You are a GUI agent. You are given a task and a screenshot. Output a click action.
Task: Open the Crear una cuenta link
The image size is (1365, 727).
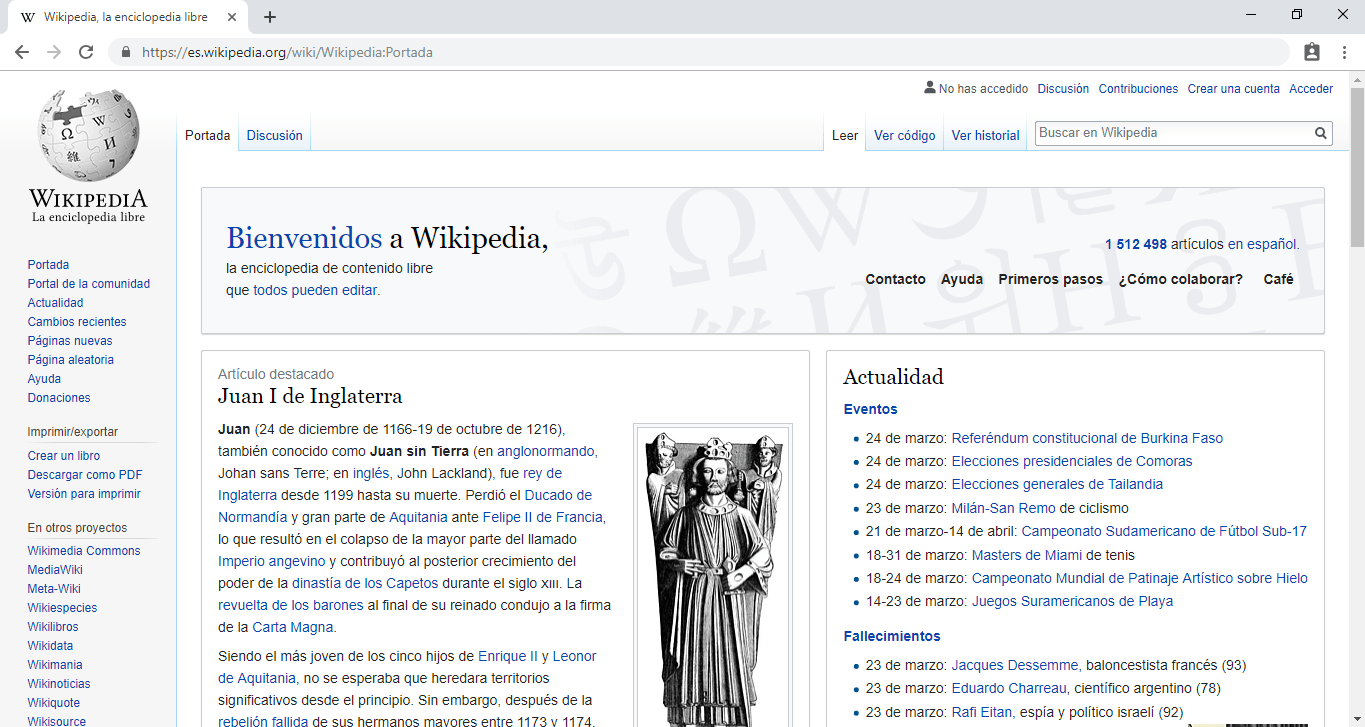coord(1233,89)
